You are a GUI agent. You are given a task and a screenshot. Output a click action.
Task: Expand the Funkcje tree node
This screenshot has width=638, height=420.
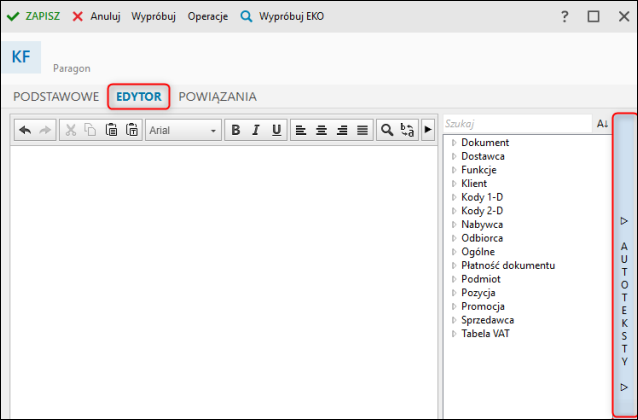coord(454,170)
